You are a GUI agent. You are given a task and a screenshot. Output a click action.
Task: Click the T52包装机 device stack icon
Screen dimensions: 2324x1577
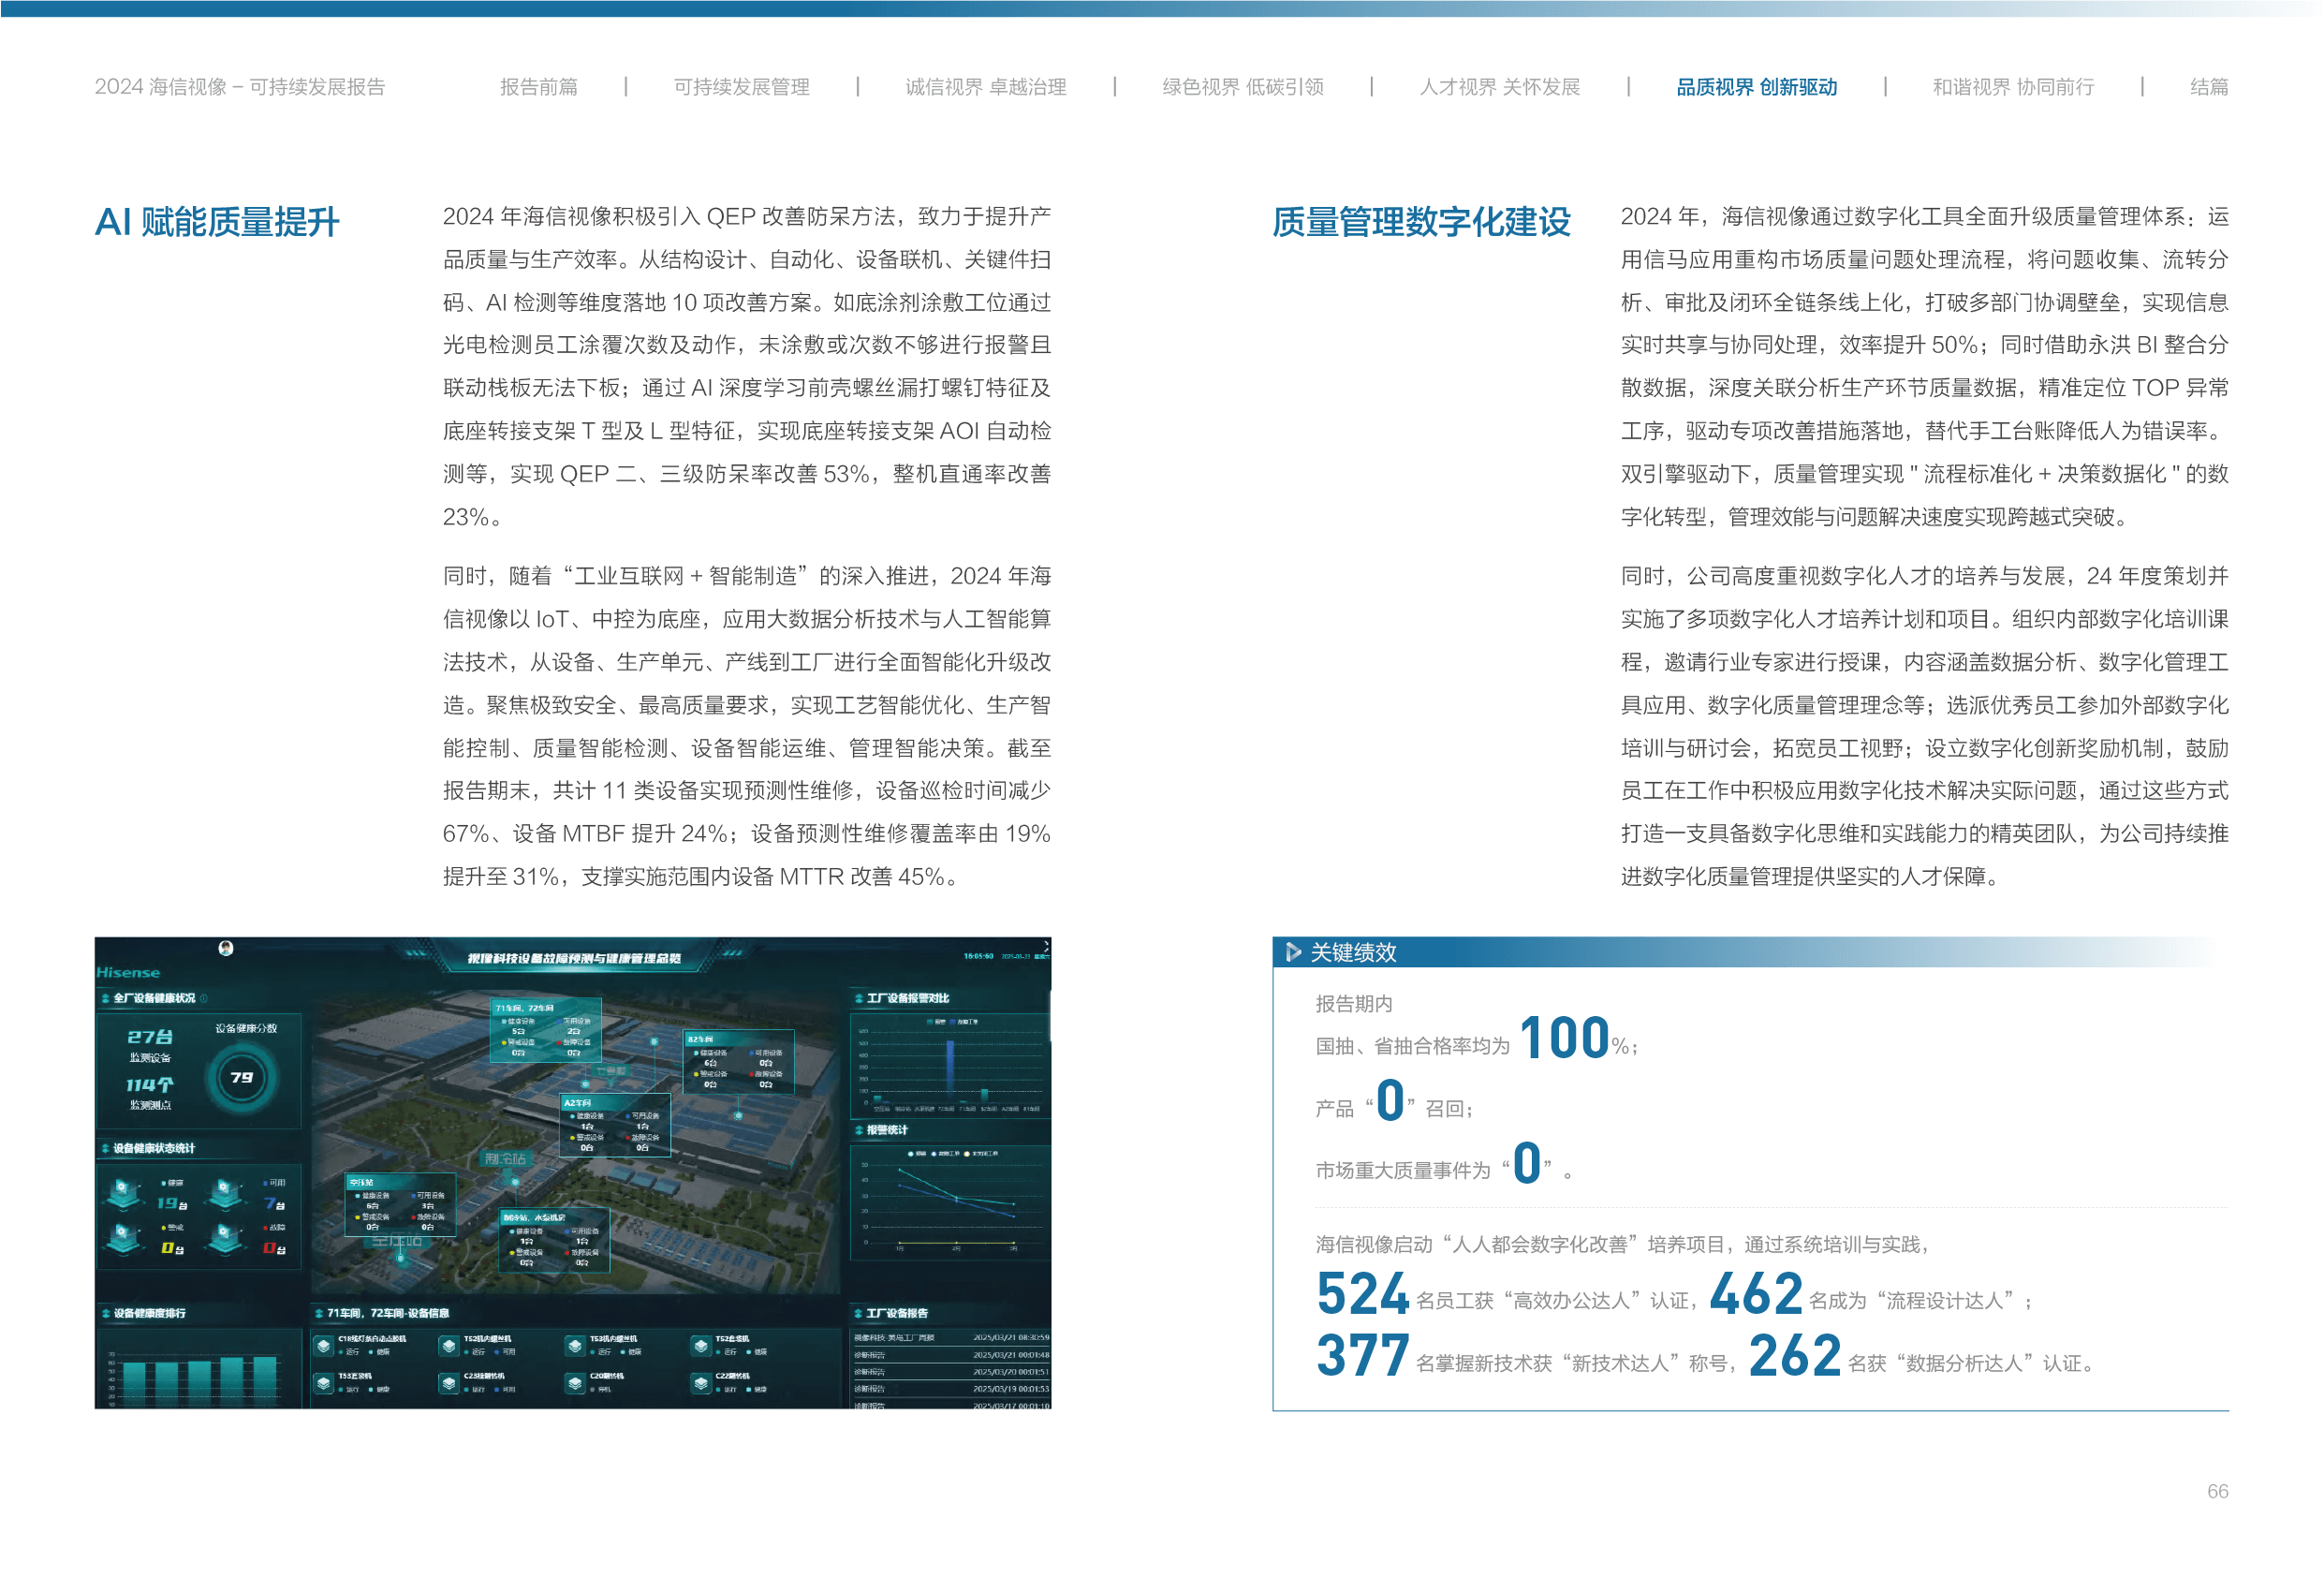tap(701, 1346)
